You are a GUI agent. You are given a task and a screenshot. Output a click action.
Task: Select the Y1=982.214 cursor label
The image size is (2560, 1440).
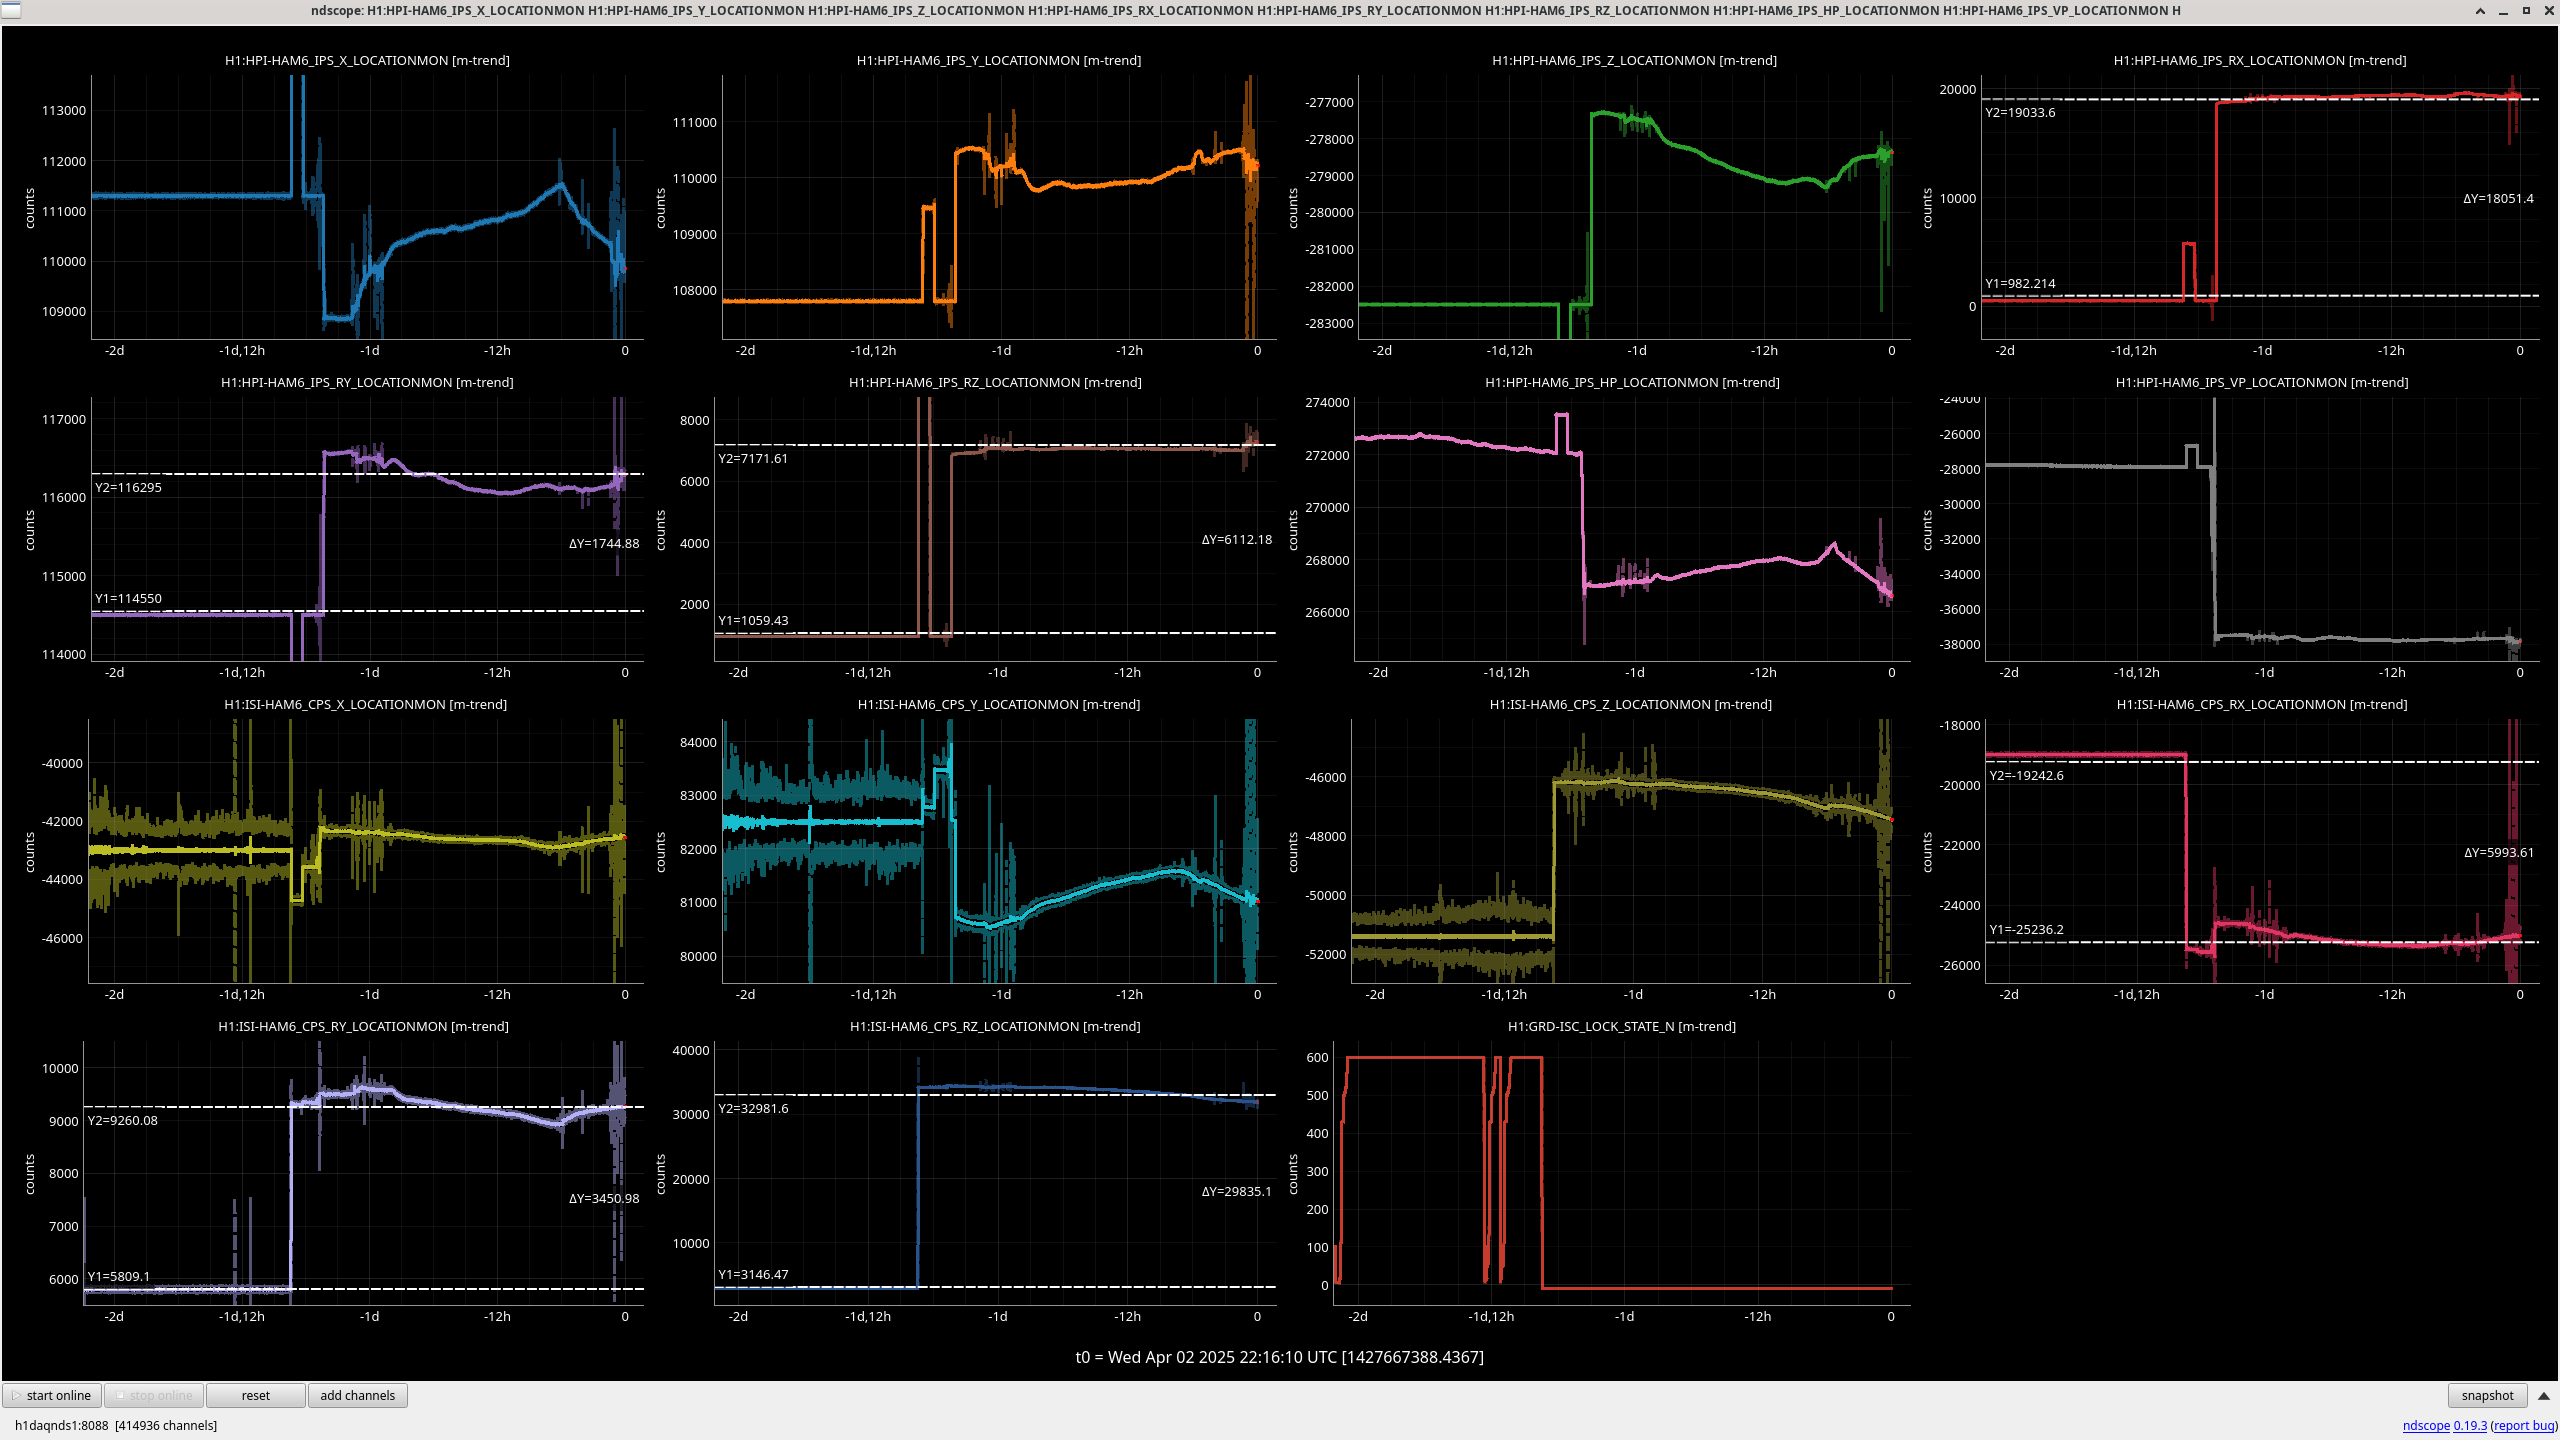click(x=2020, y=283)
